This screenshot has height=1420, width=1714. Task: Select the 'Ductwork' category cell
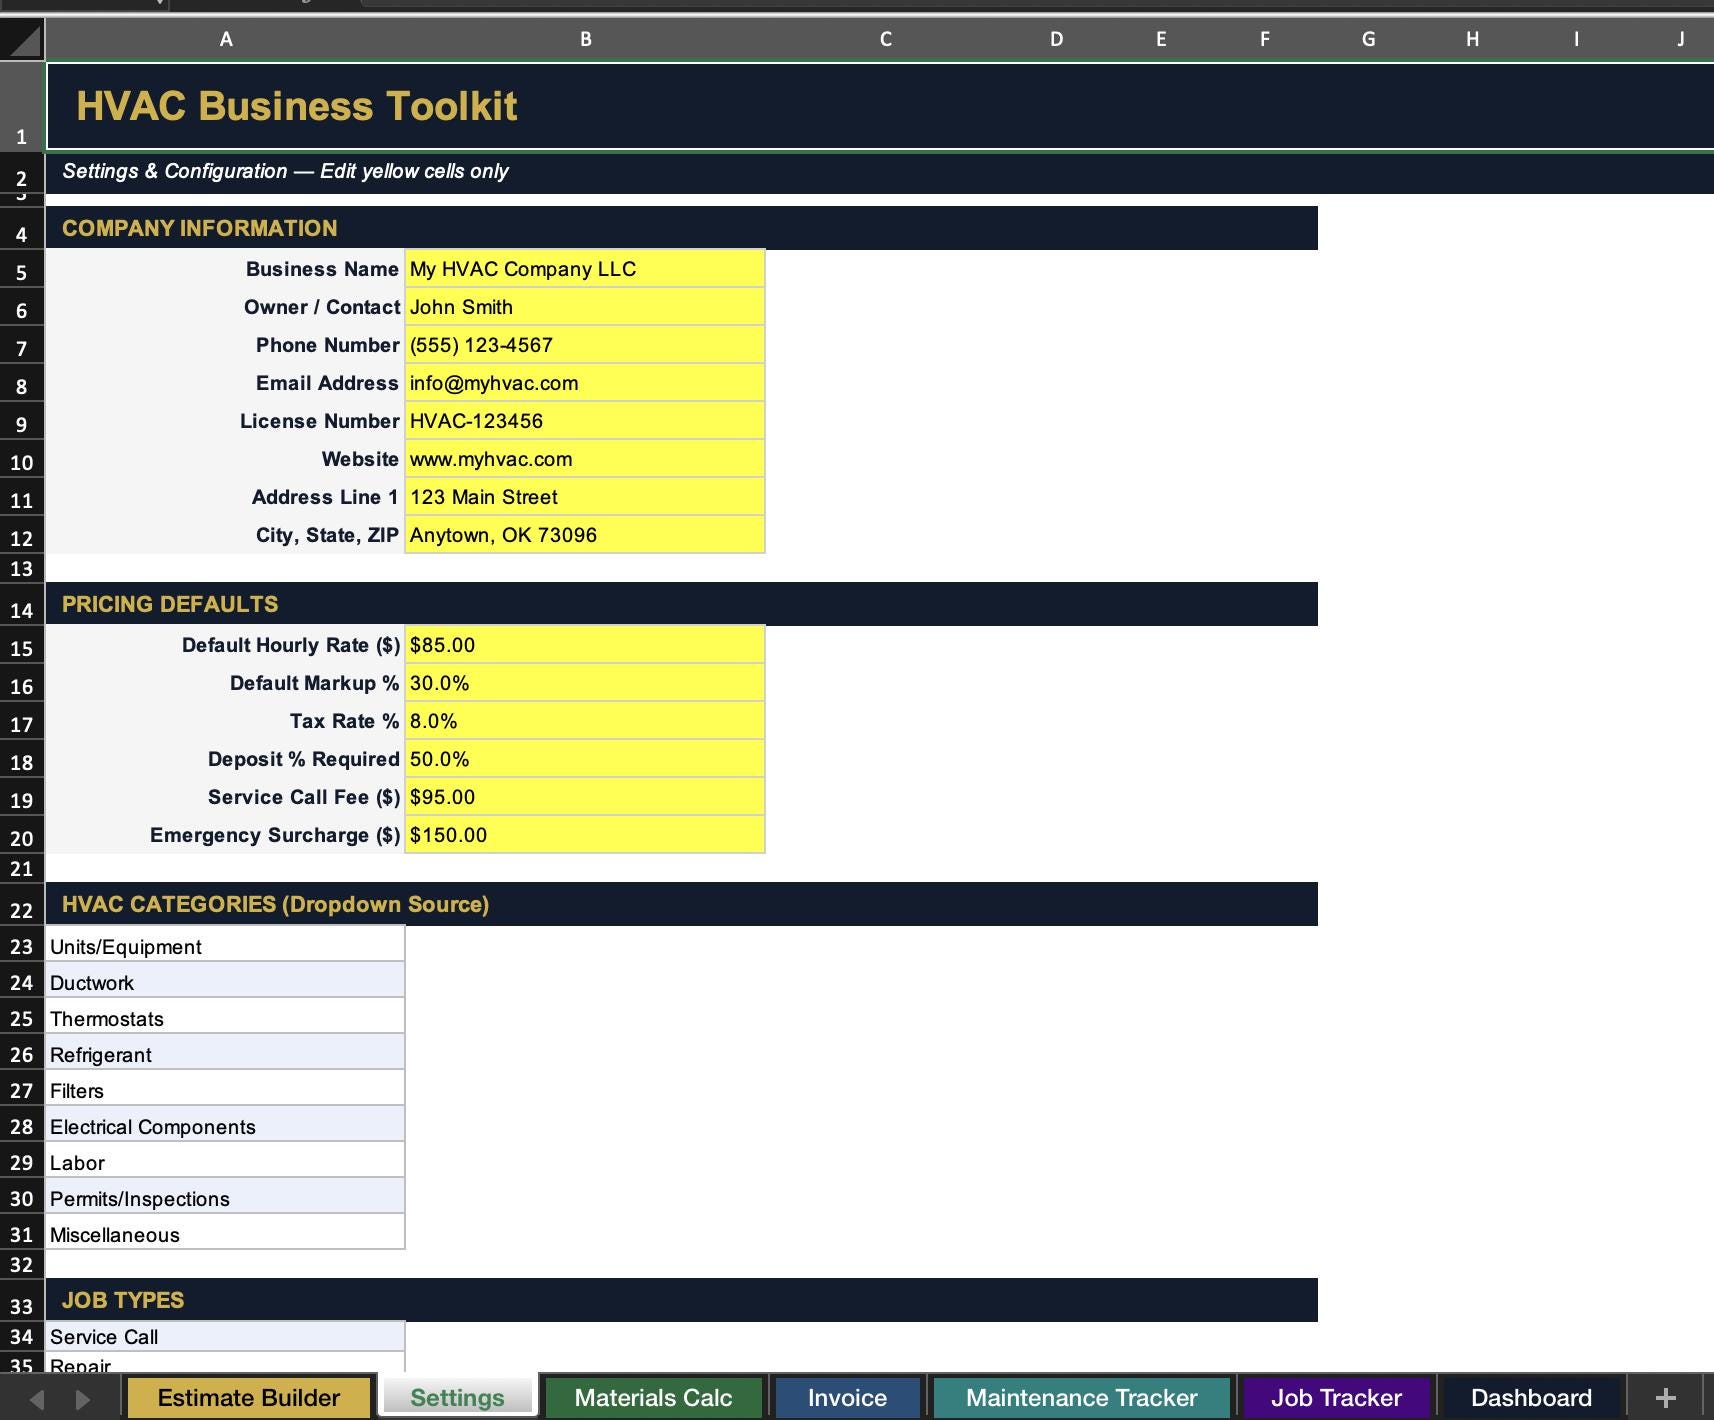[225, 981]
